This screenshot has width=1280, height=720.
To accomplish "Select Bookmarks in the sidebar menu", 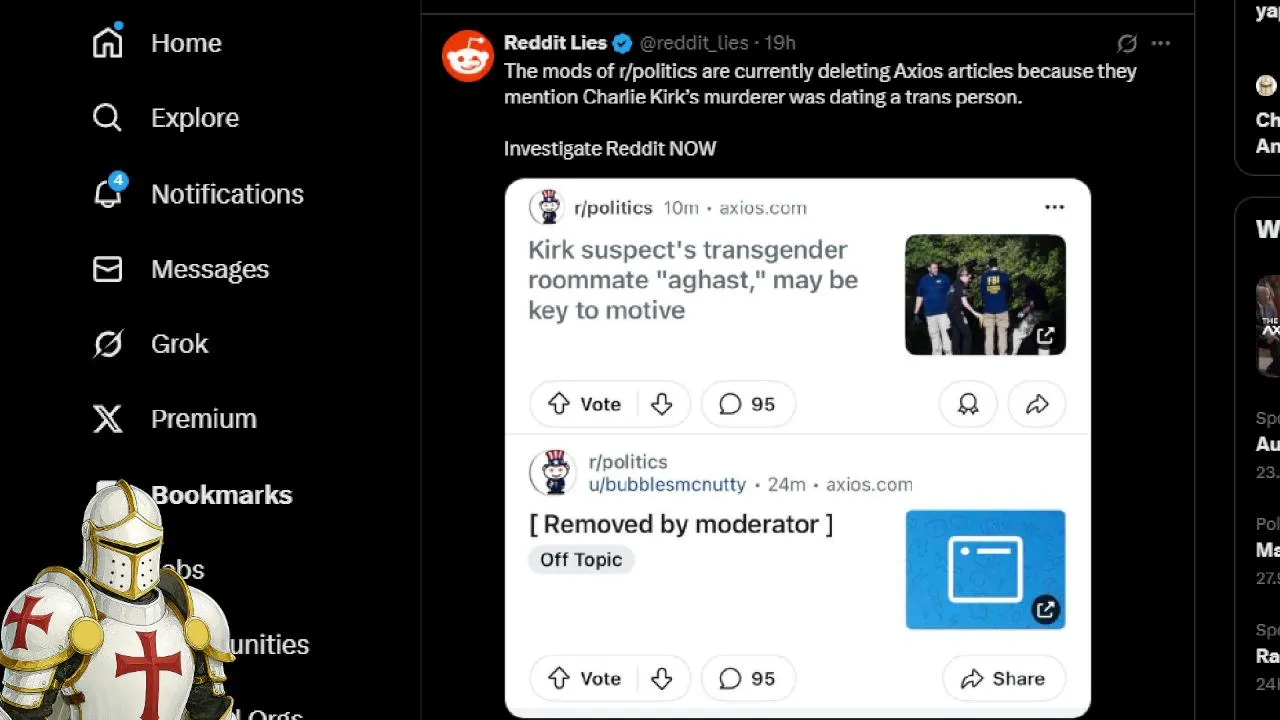I will (221, 495).
